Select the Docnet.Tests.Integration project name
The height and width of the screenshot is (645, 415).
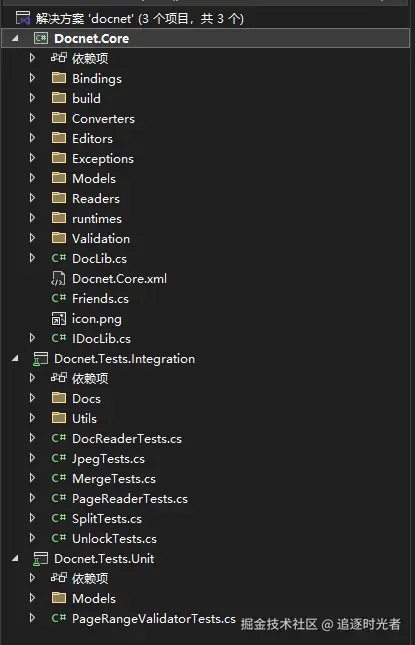click(125, 359)
